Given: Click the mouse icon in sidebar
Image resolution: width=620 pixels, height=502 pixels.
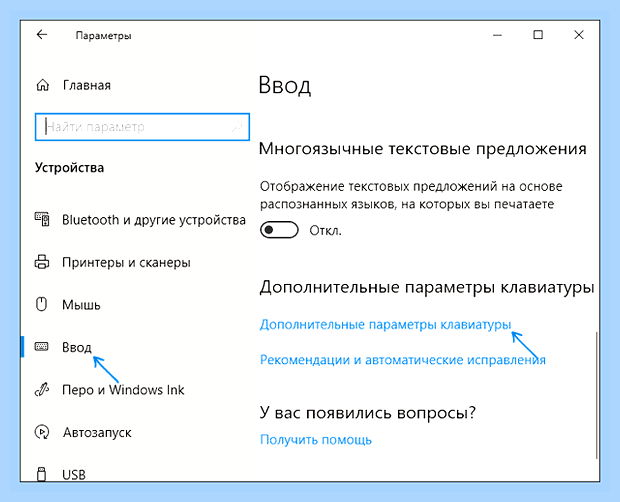Looking at the screenshot, I should [x=42, y=304].
